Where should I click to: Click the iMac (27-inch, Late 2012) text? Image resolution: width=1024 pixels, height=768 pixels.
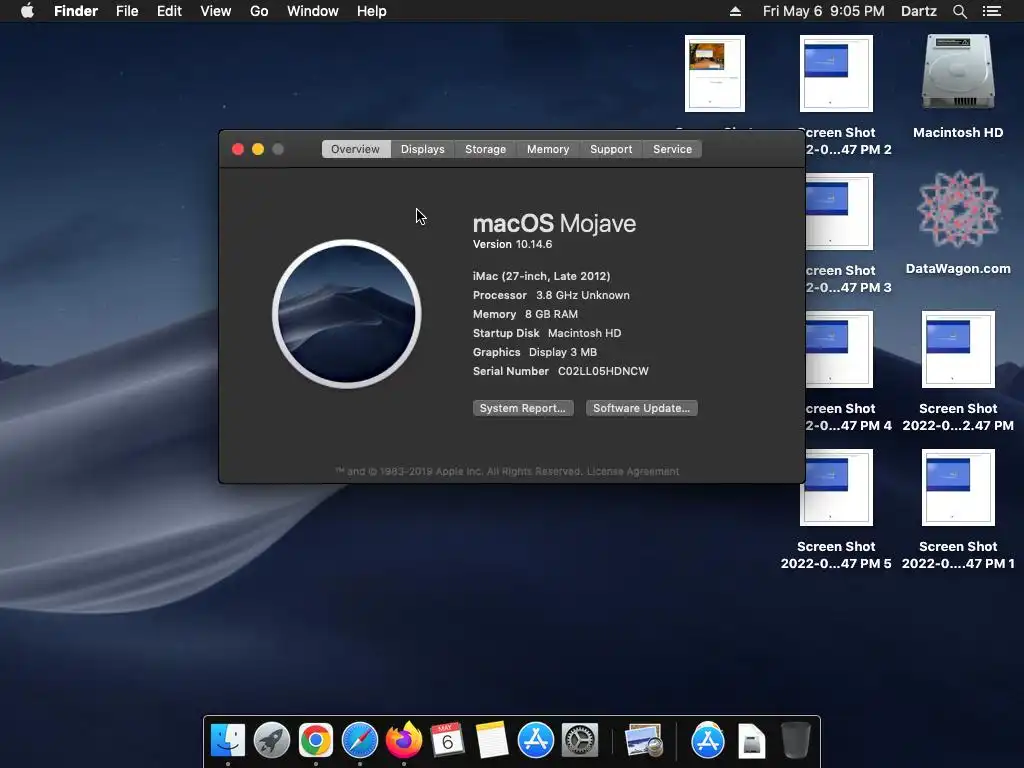[x=541, y=276]
